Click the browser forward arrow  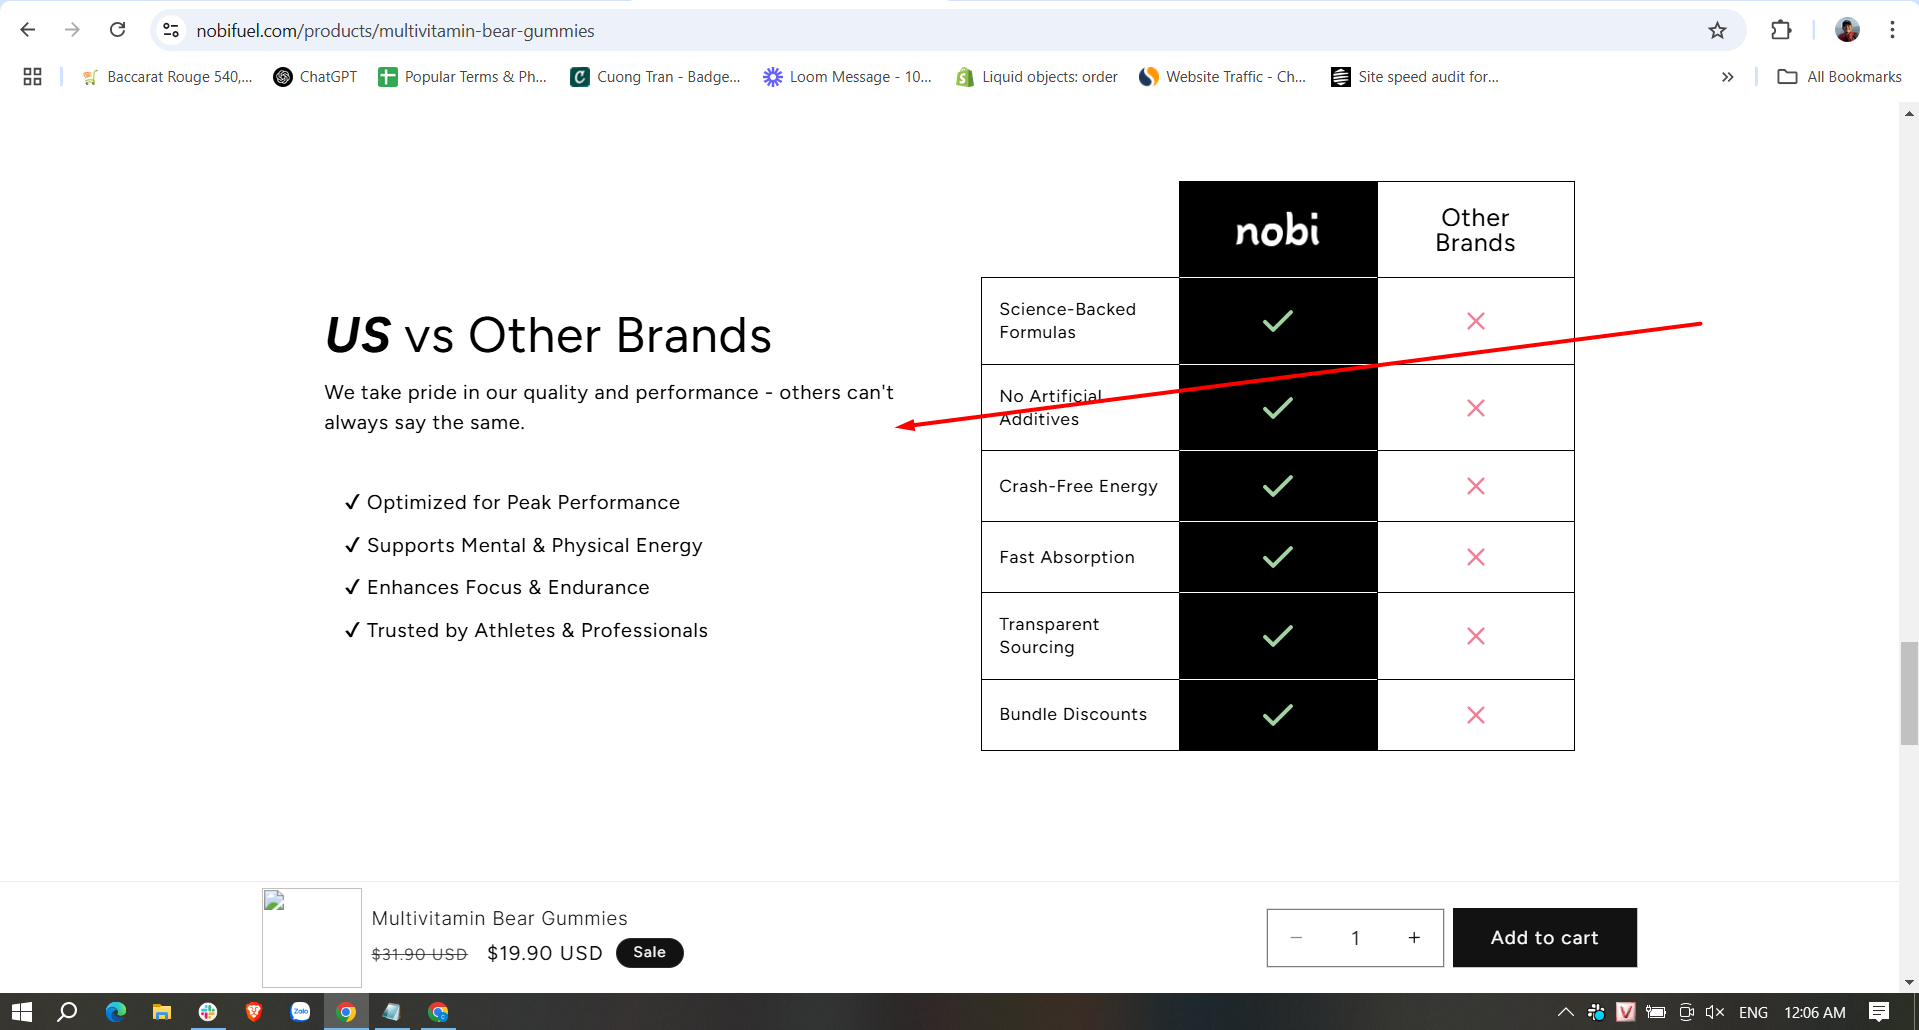(x=72, y=30)
